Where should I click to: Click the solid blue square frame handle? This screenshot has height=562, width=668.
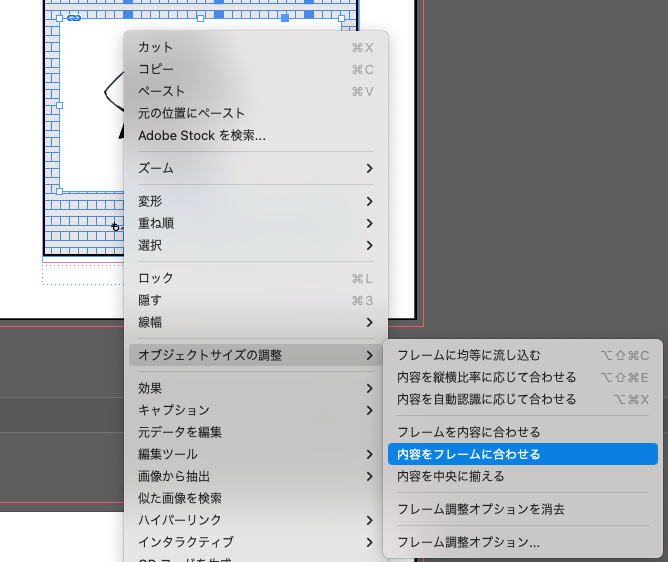tap(285, 18)
